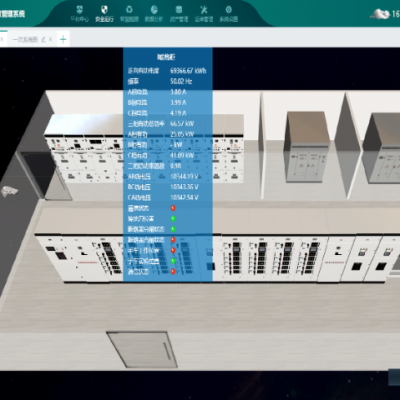Open the 数据分析 pie chart icon
400x400 pixels.
pyautogui.click(x=154, y=10)
